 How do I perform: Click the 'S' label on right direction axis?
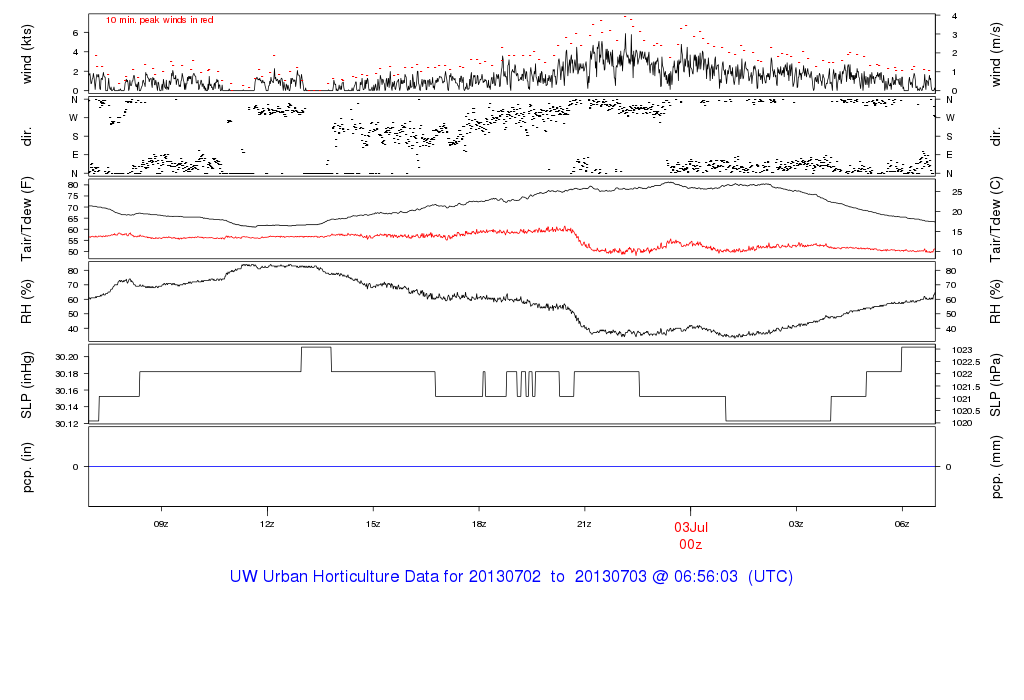tap(950, 137)
